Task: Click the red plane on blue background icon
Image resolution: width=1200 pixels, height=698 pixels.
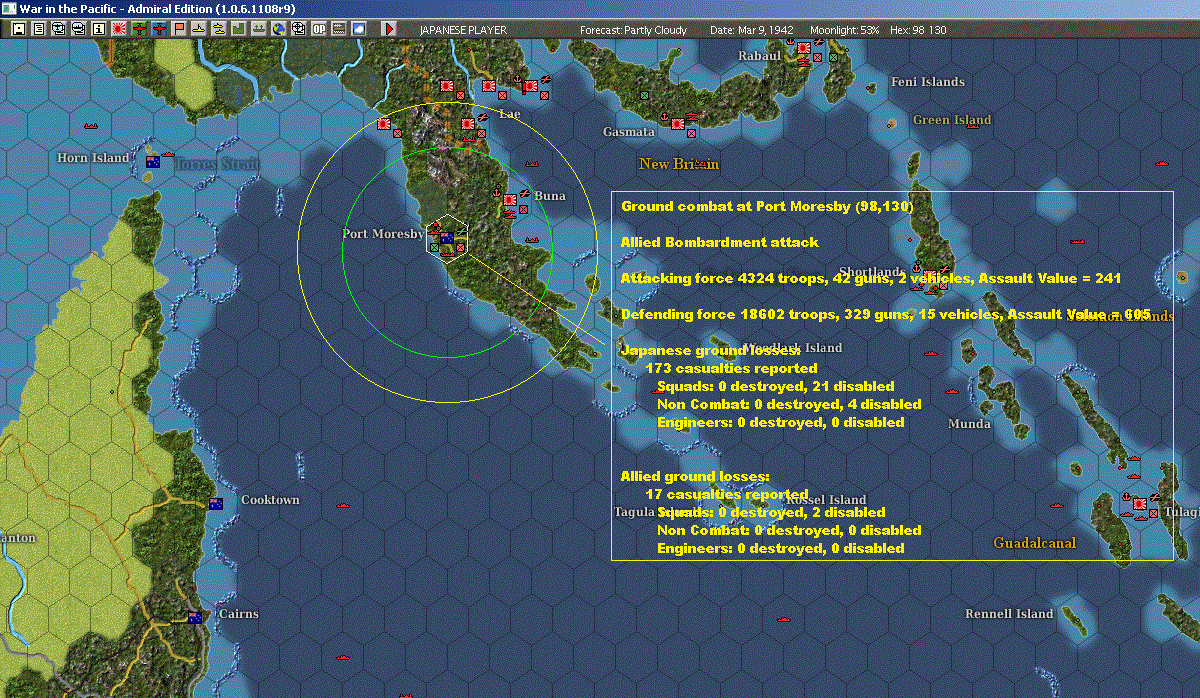Action: tap(159, 29)
